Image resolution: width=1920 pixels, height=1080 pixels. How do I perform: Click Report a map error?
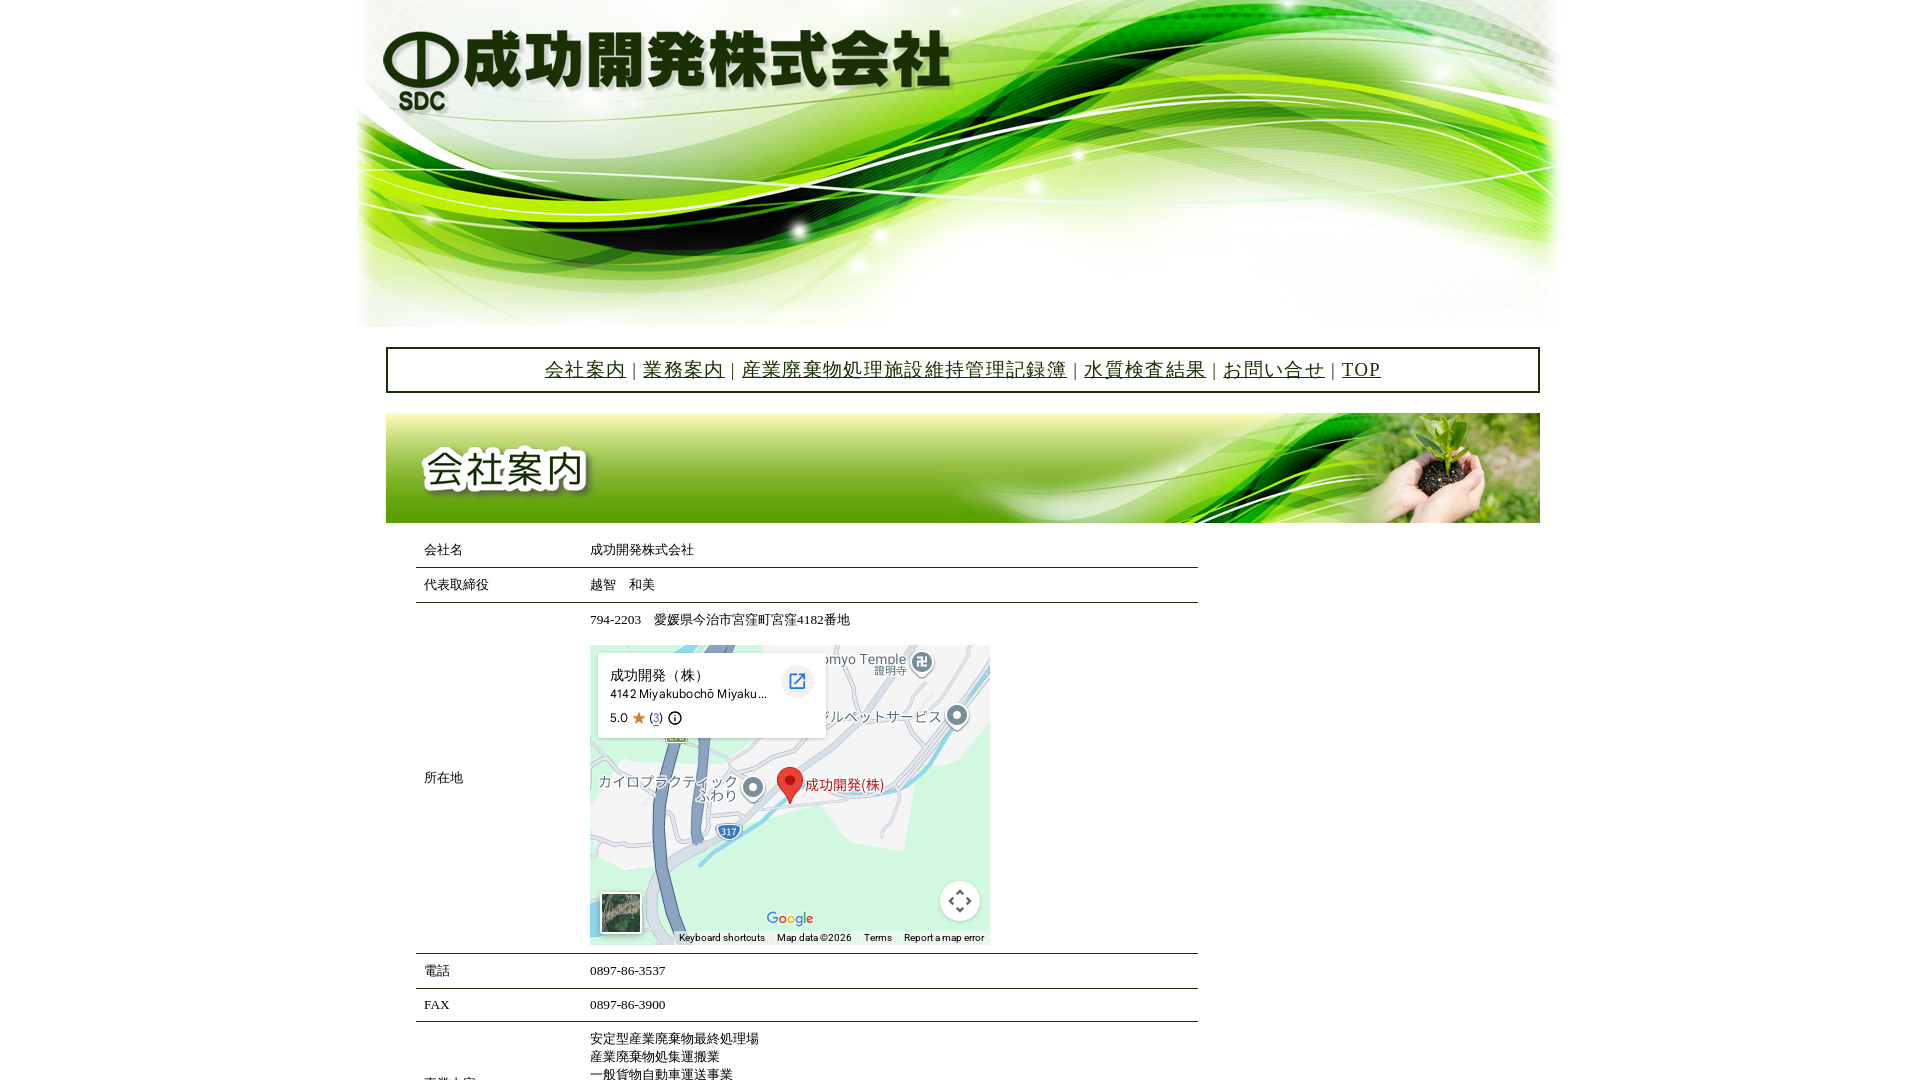tap(943, 938)
